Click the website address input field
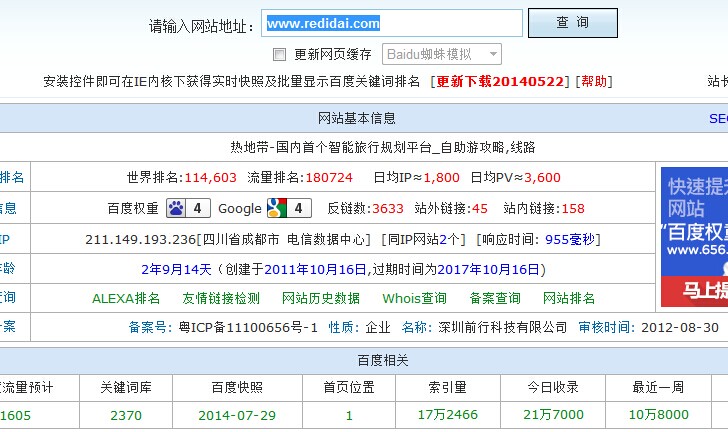 tap(391, 23)
